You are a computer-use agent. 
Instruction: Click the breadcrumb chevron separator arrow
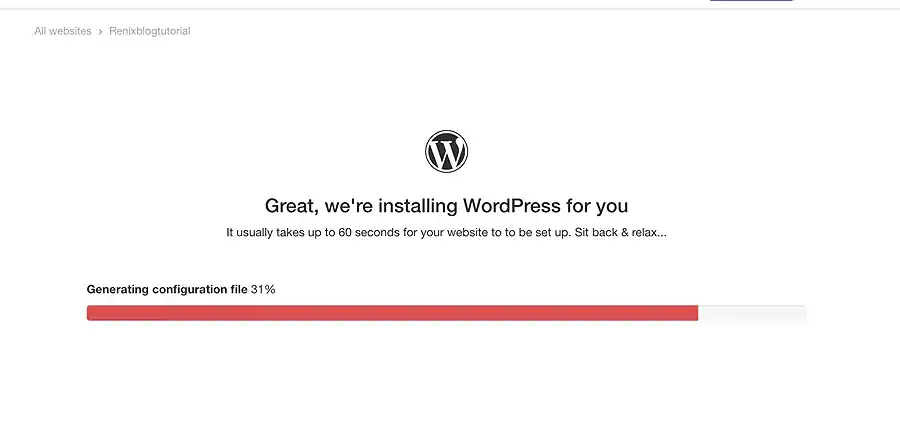pos(100,32)
